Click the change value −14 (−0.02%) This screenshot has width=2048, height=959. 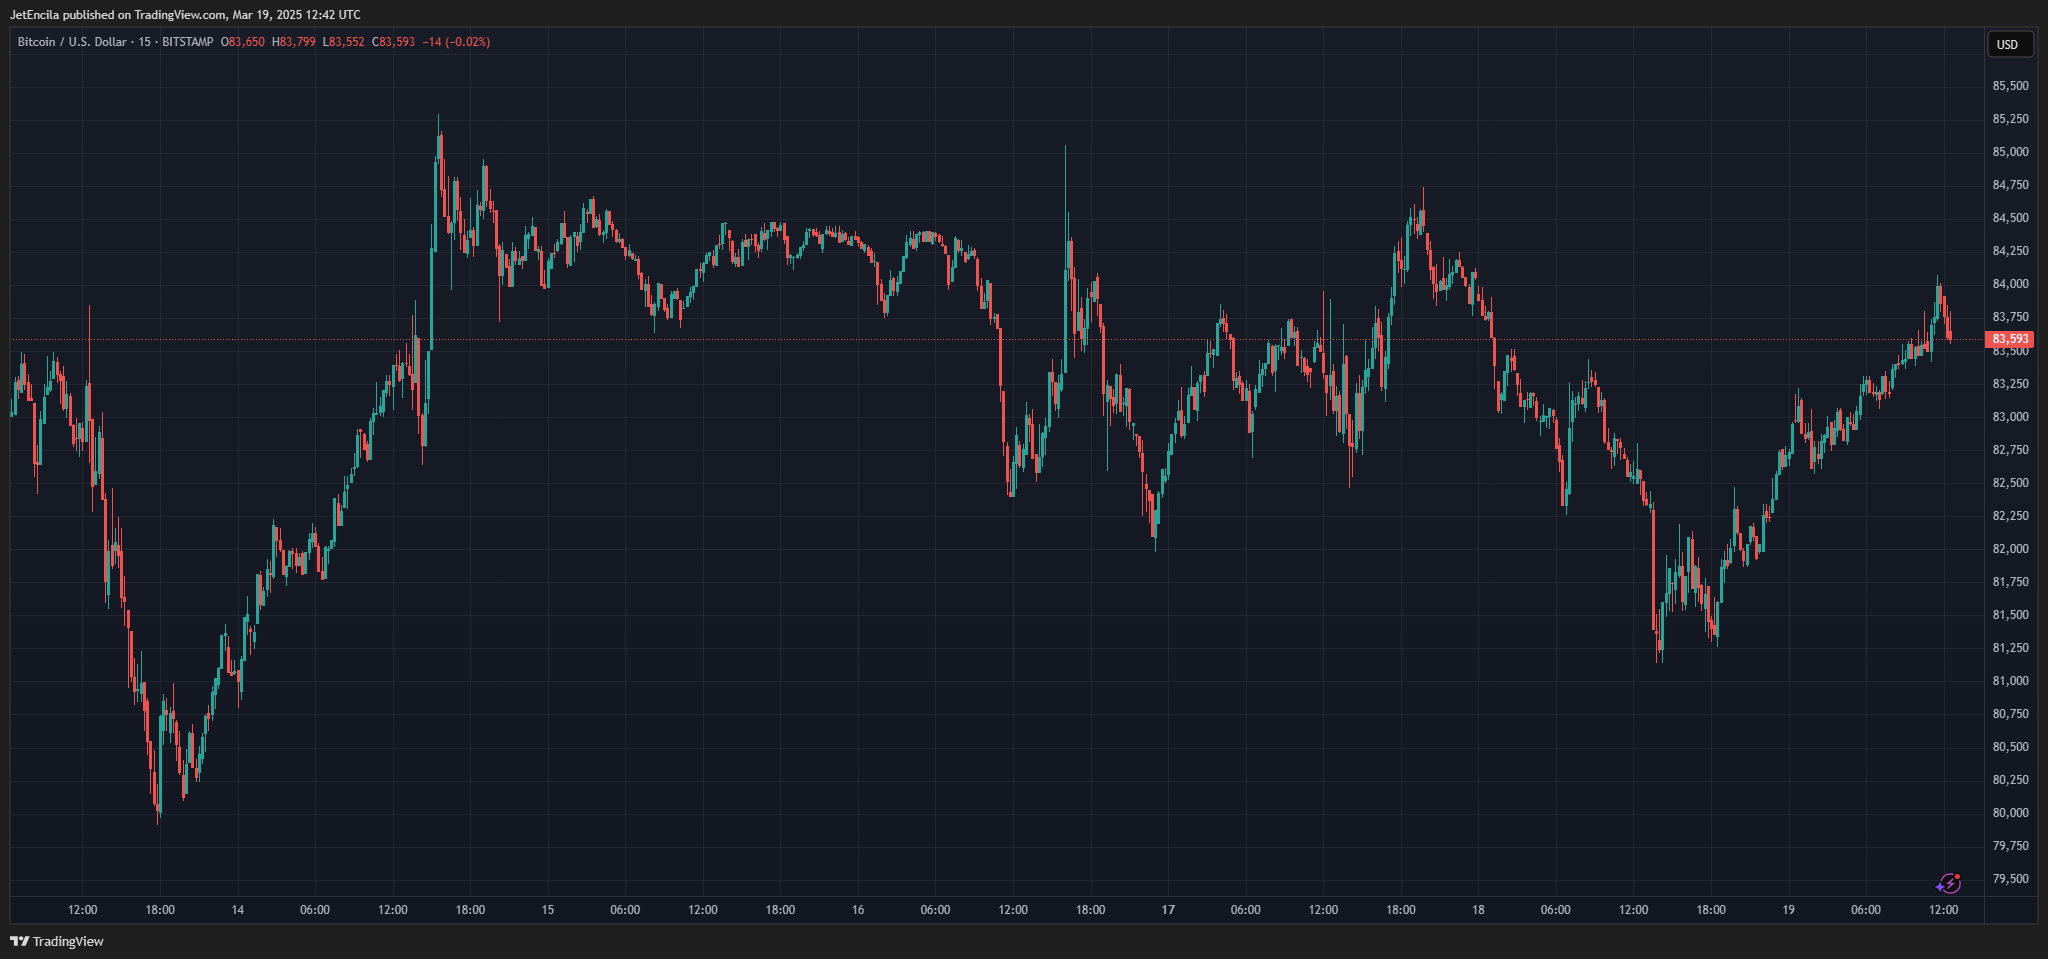456,42
